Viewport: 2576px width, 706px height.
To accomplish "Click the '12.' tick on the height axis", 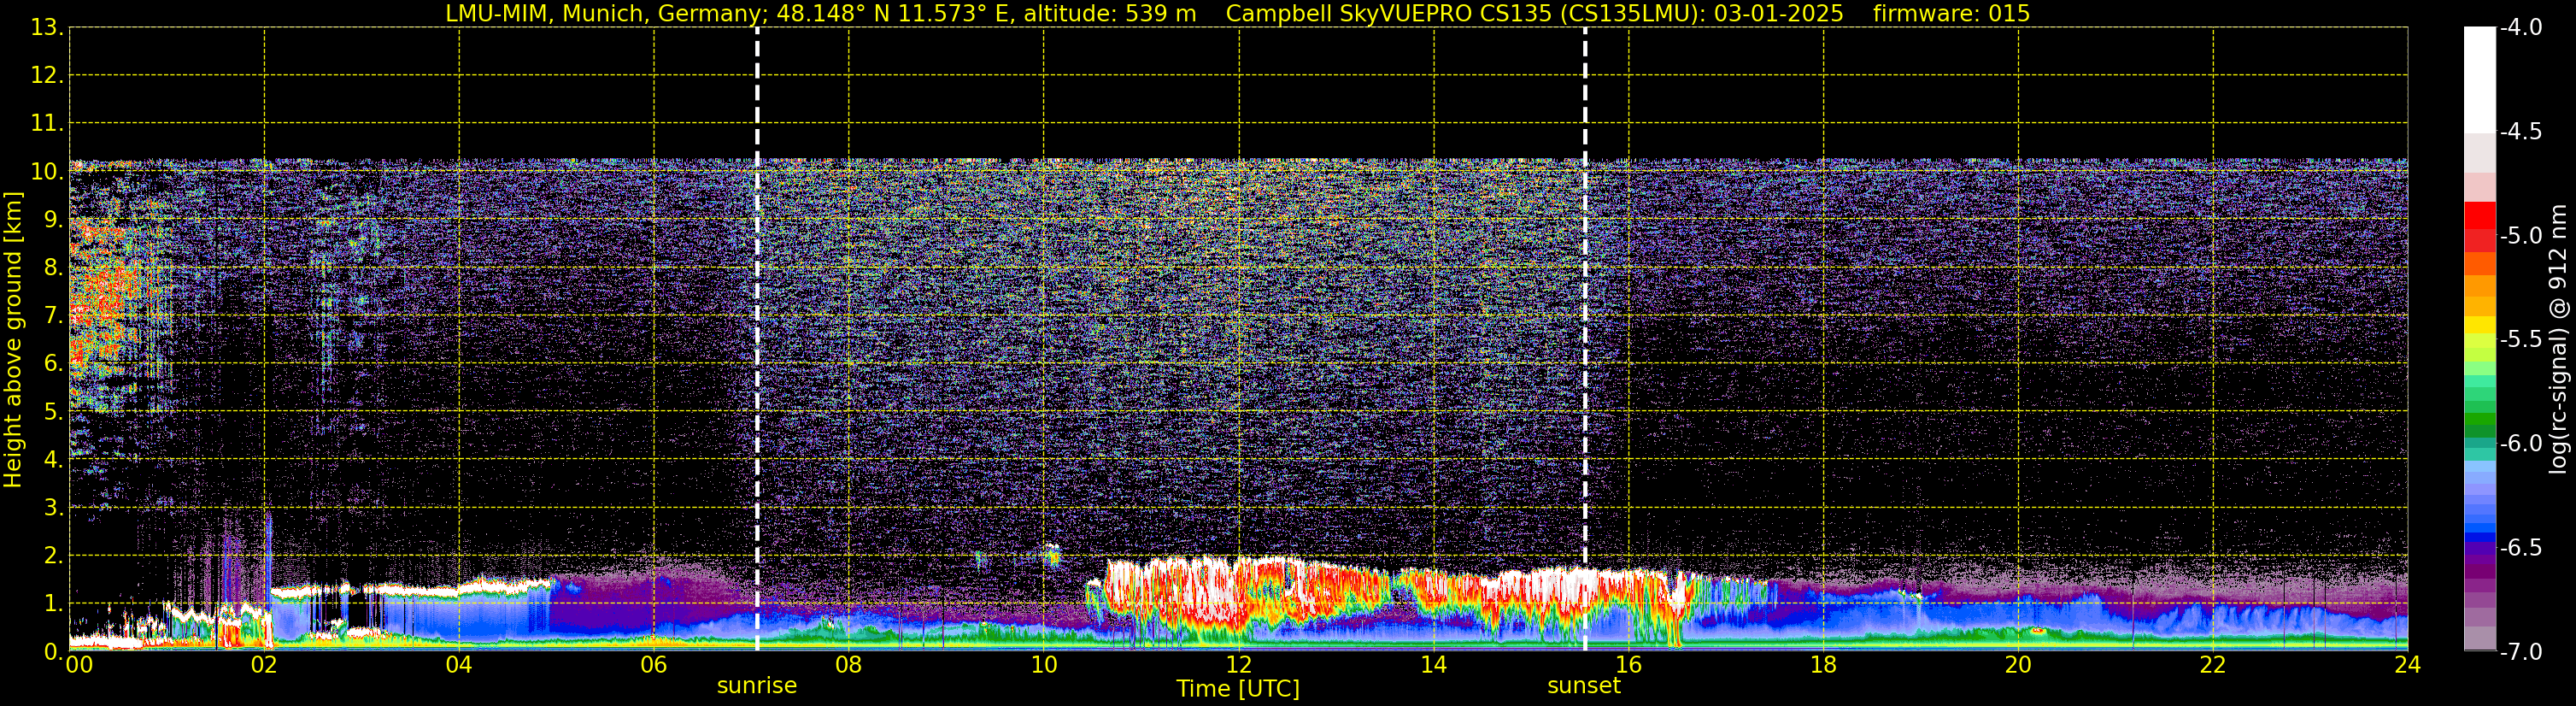I will [47, 76].
